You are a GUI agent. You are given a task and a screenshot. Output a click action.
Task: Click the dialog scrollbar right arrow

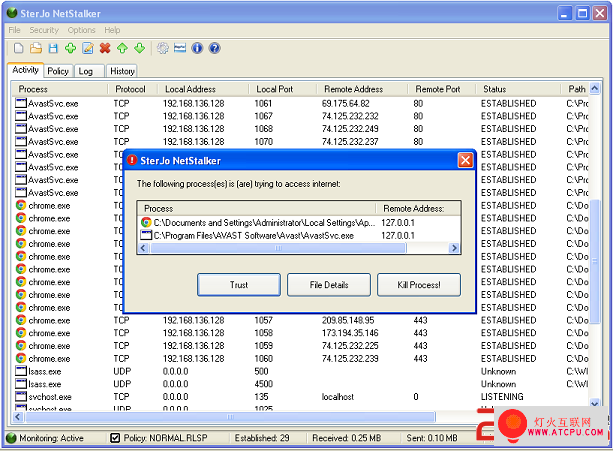pos(454,248)
